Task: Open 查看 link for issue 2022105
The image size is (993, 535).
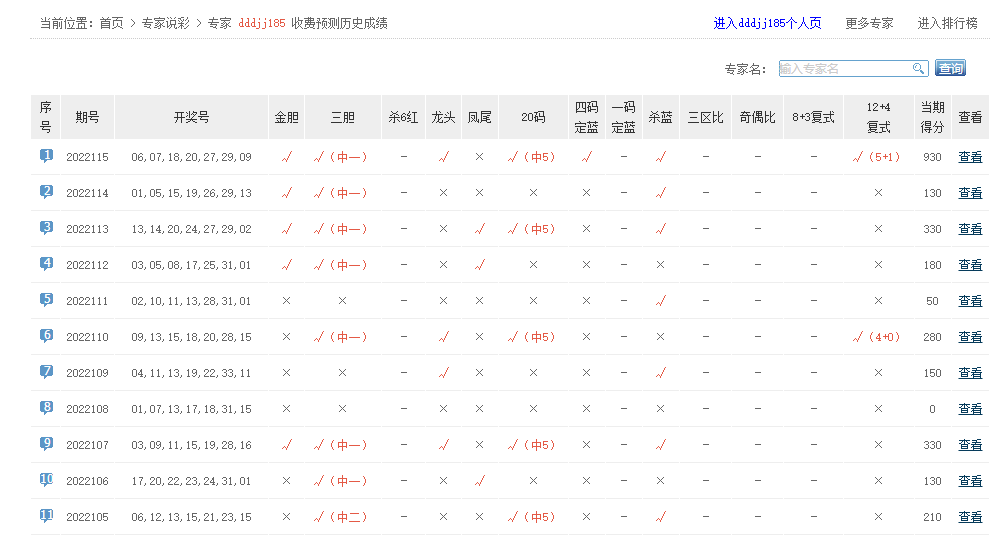Action: 969,517
